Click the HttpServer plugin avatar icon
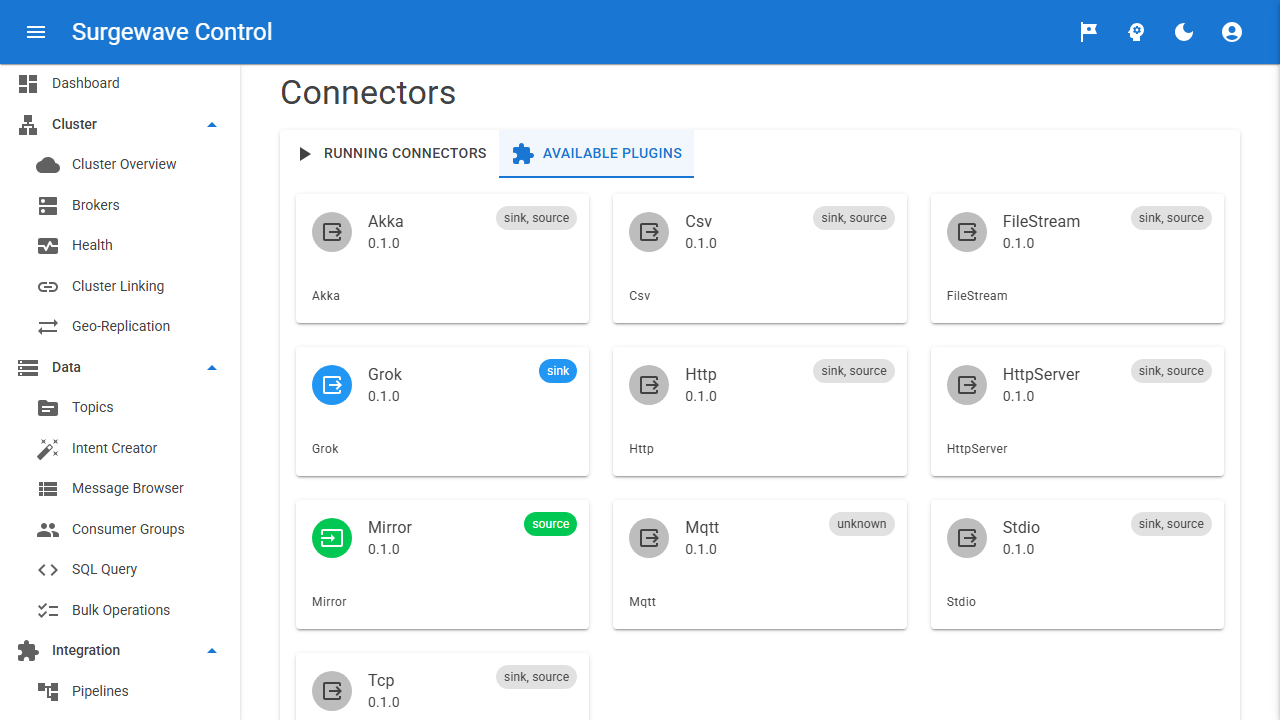 point(967,385)
